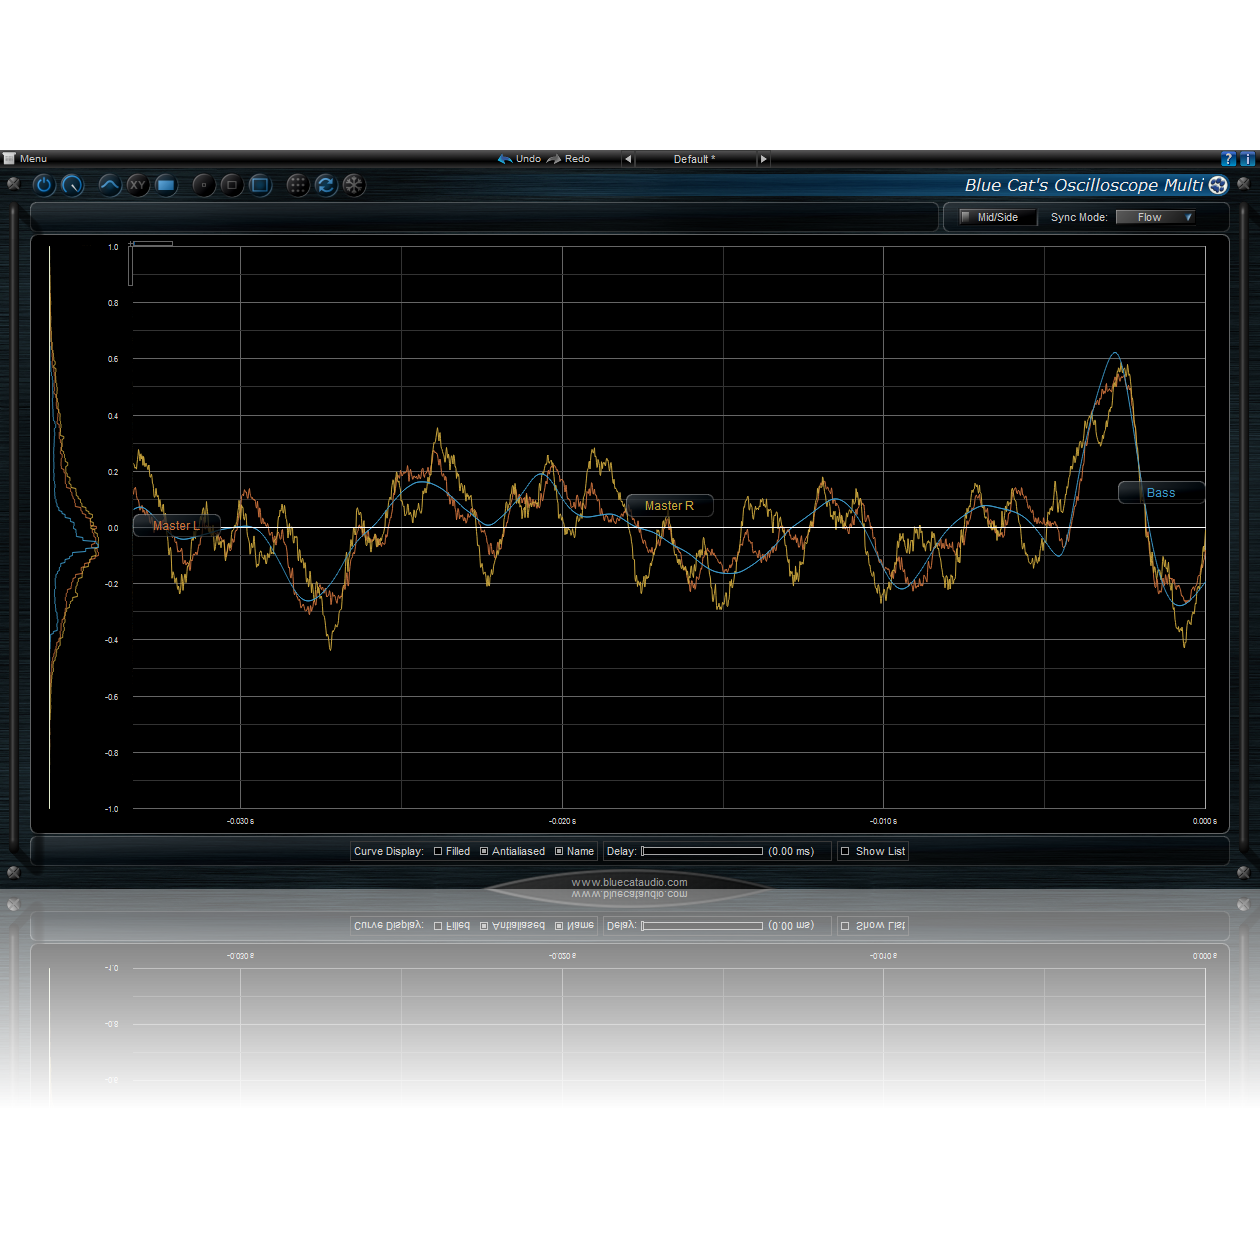Activate the freeze snowflake icon
1260x1260 pixels.
tap(354, 185)
